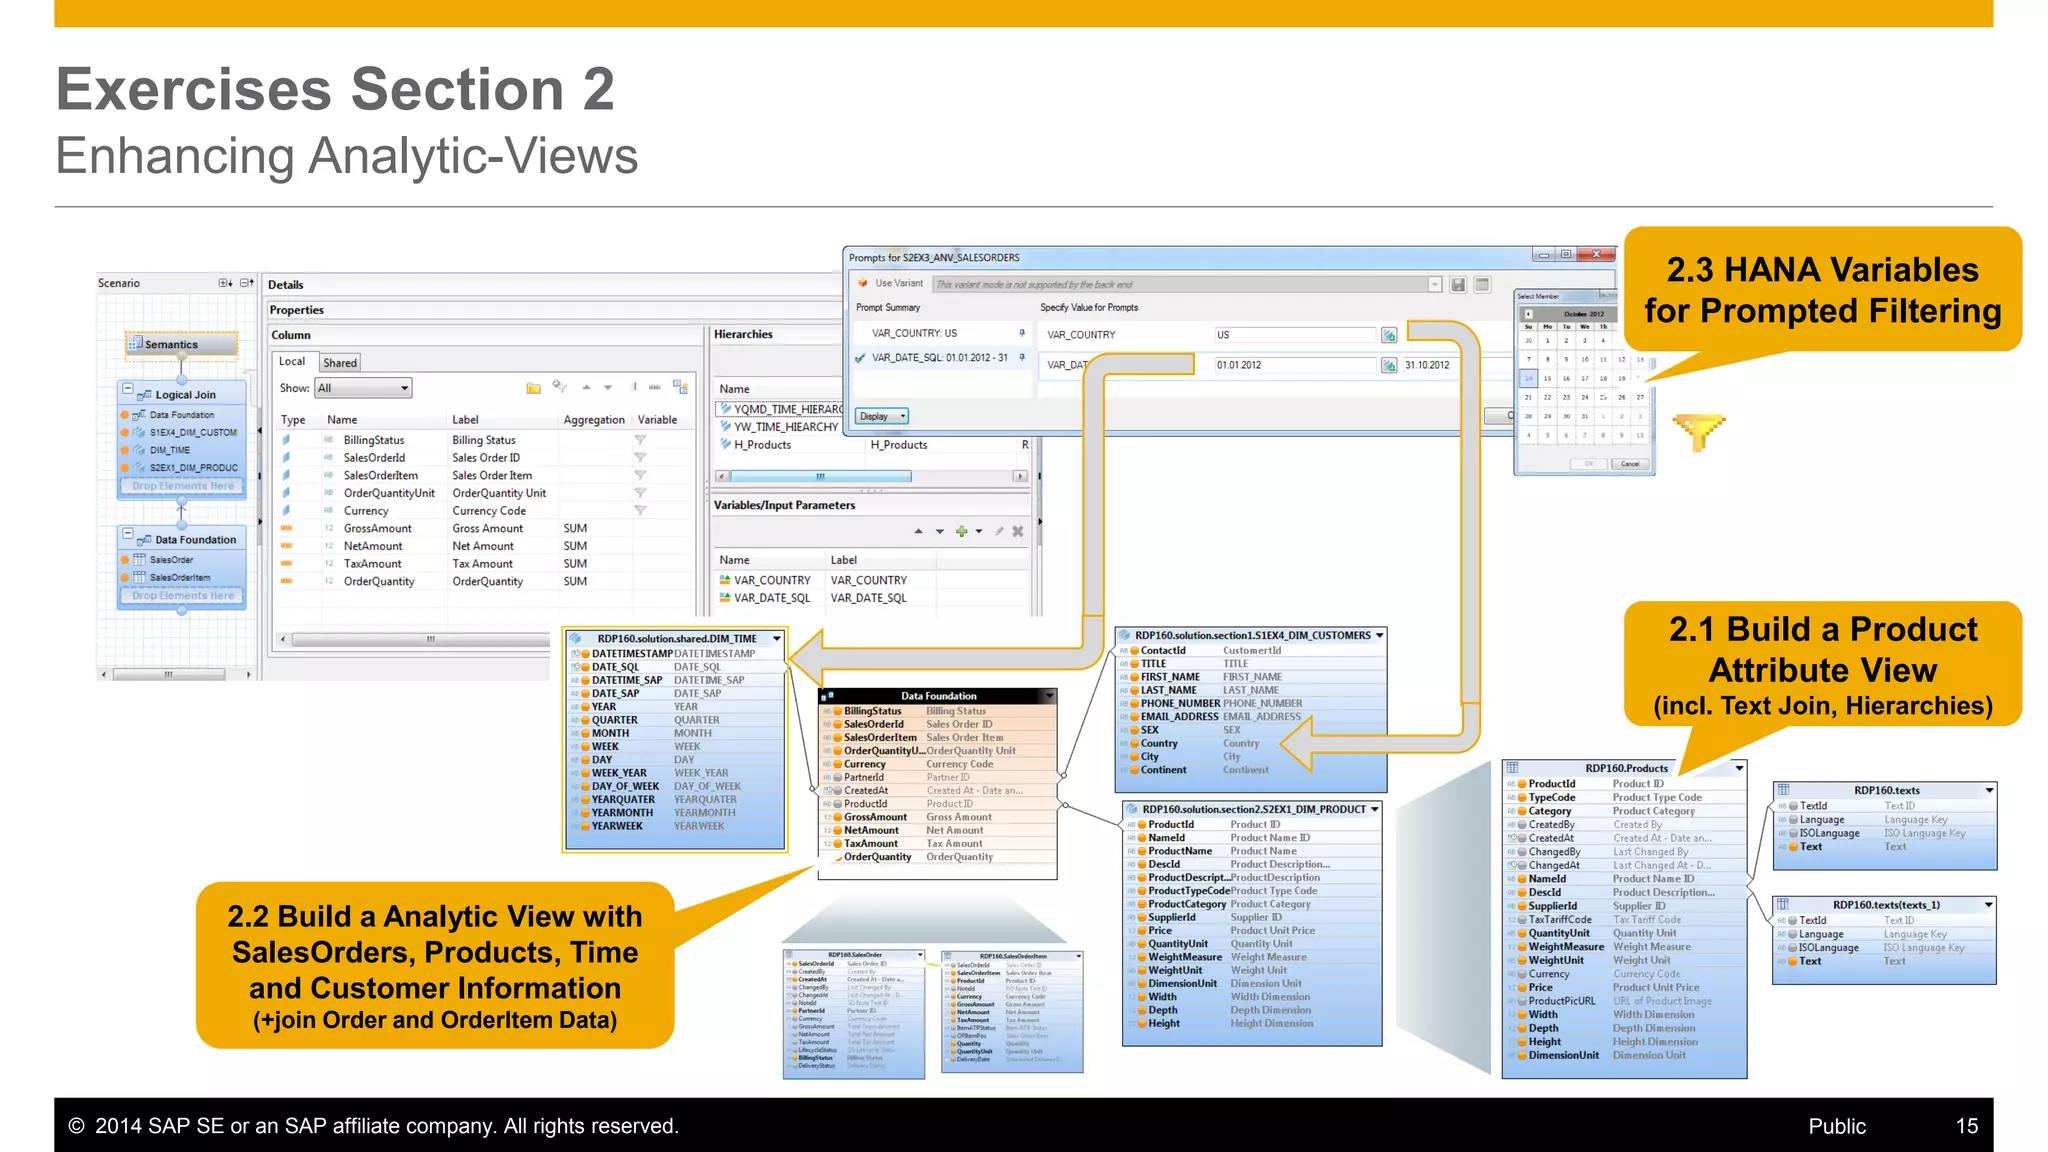Open the RDP160.texts header dropdown

tap(1989, 790)
